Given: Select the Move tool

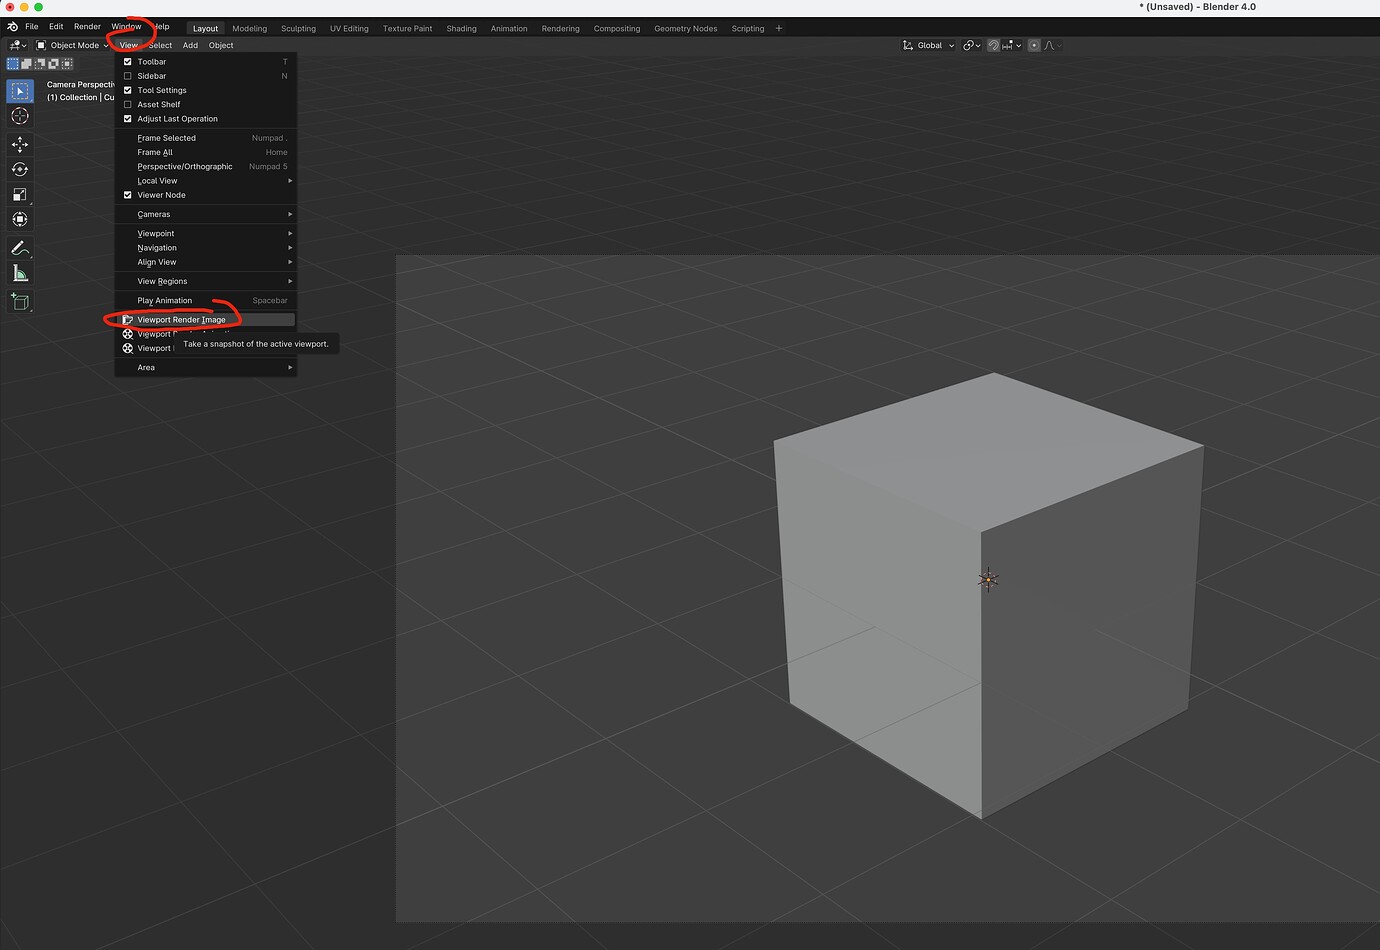Looking at the screenshot, I should (x=20, y=144).
